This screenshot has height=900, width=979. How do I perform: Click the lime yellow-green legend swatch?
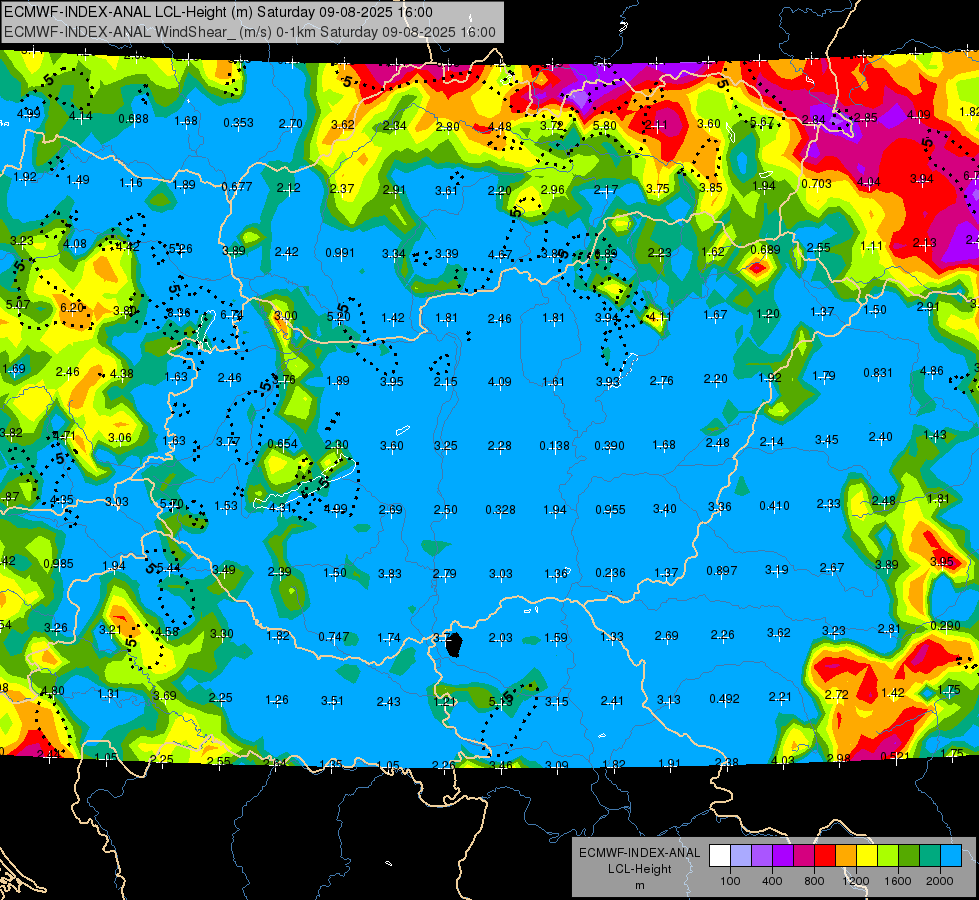pos(888,856)
